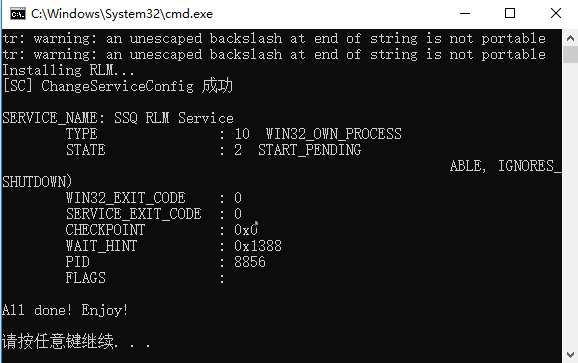Click the WIN32_OWN_PROCESS type value
The image size is (578, 363).
click(x=334, y=134)
